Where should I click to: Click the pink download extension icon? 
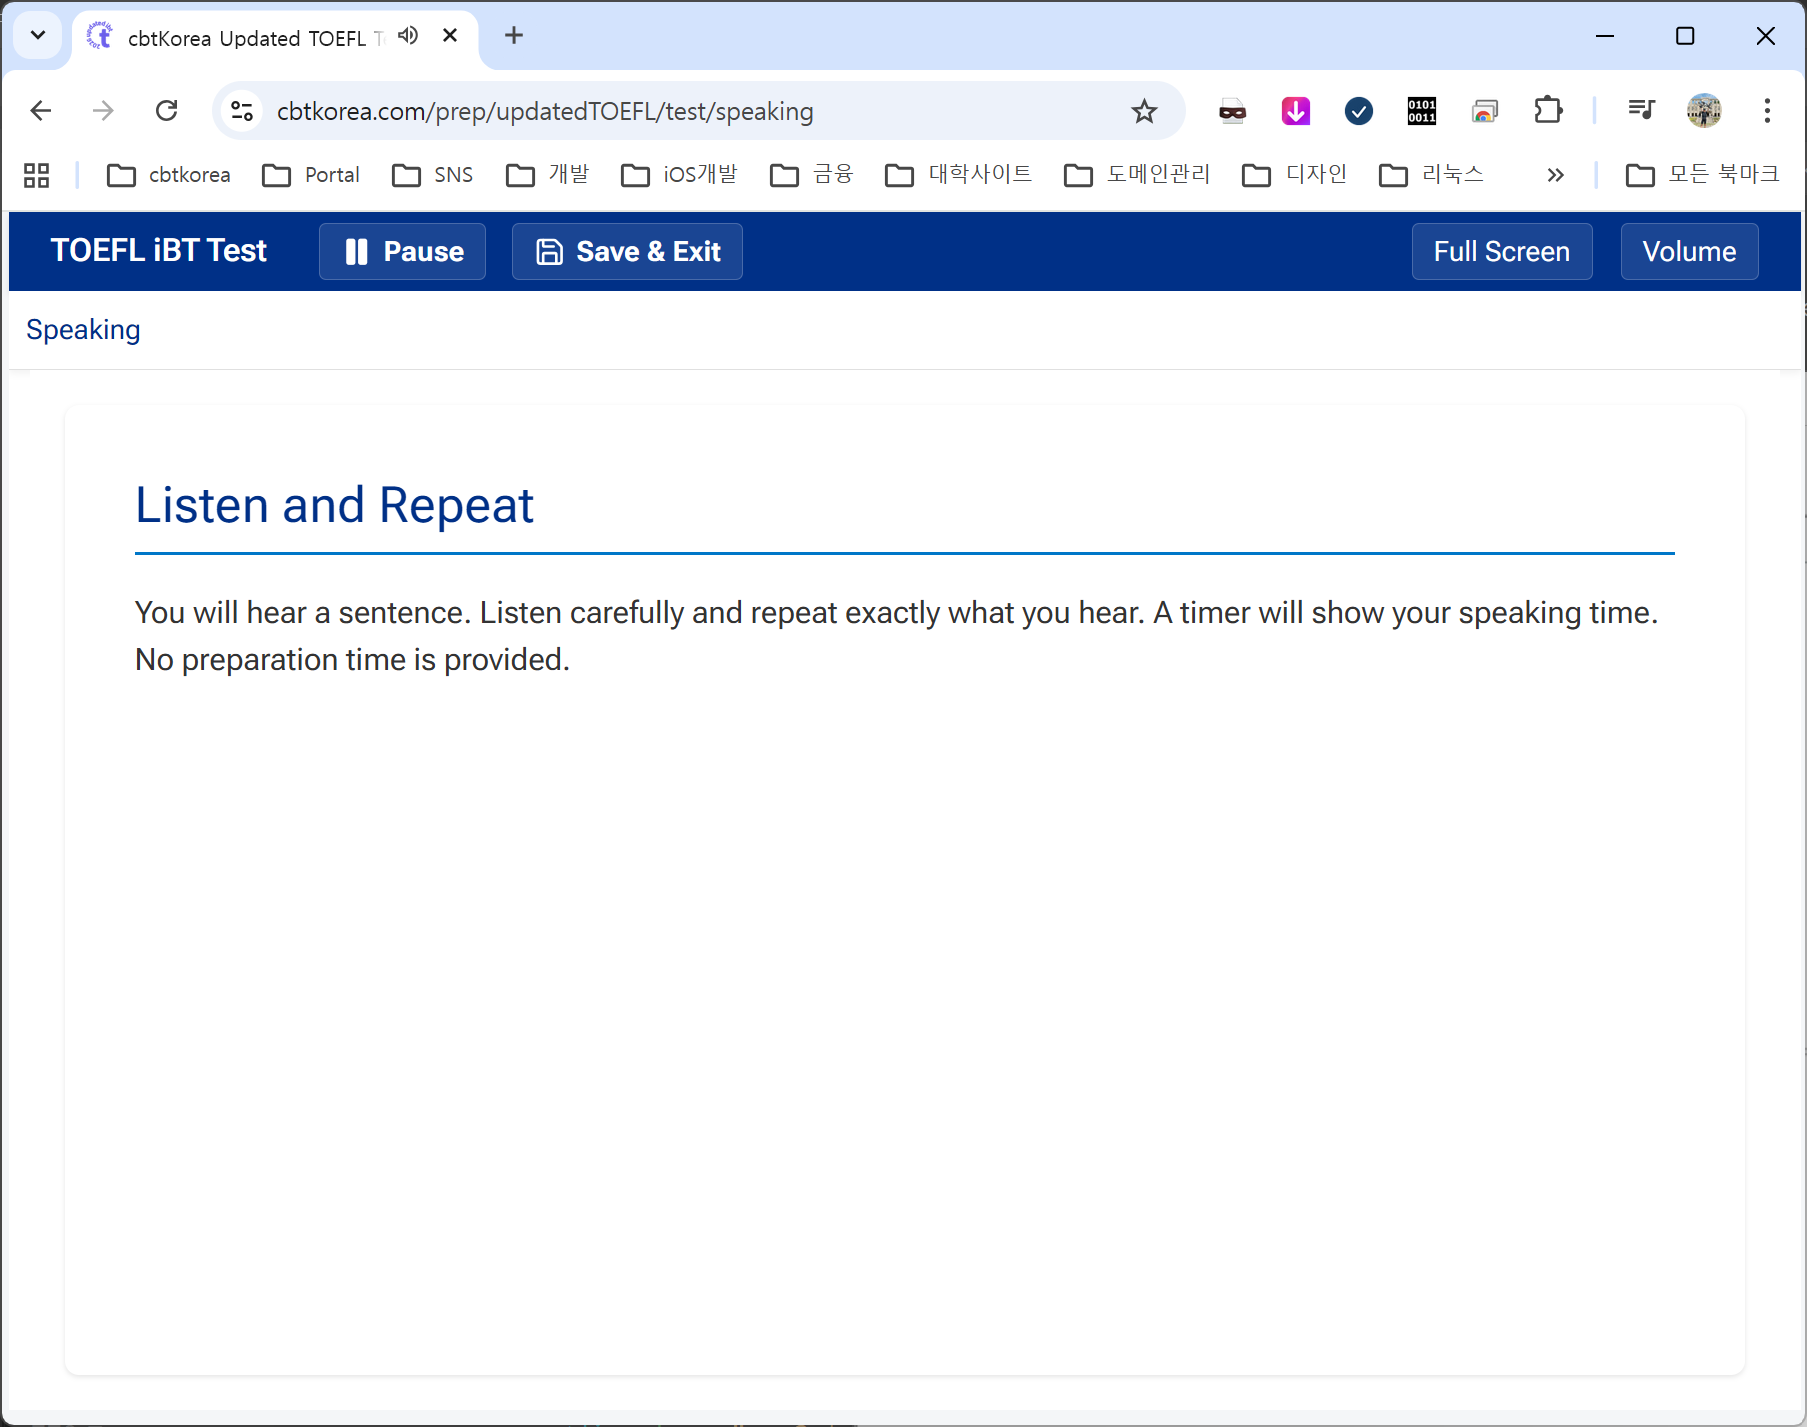click(x=1296, y=111)
